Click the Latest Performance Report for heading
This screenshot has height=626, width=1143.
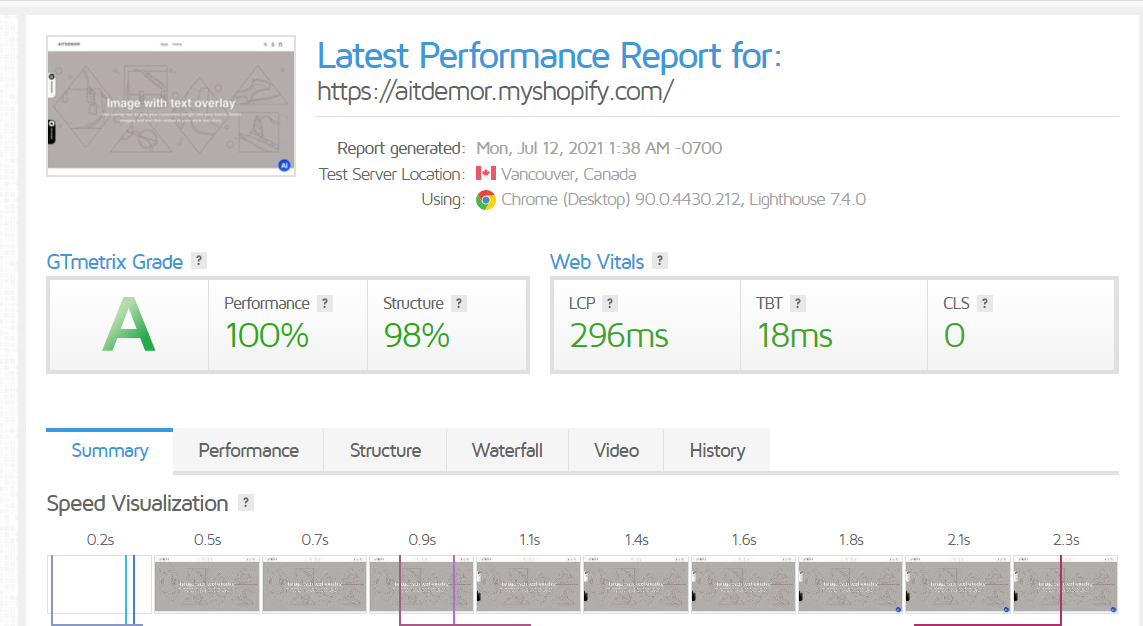(x=549, y=55)
